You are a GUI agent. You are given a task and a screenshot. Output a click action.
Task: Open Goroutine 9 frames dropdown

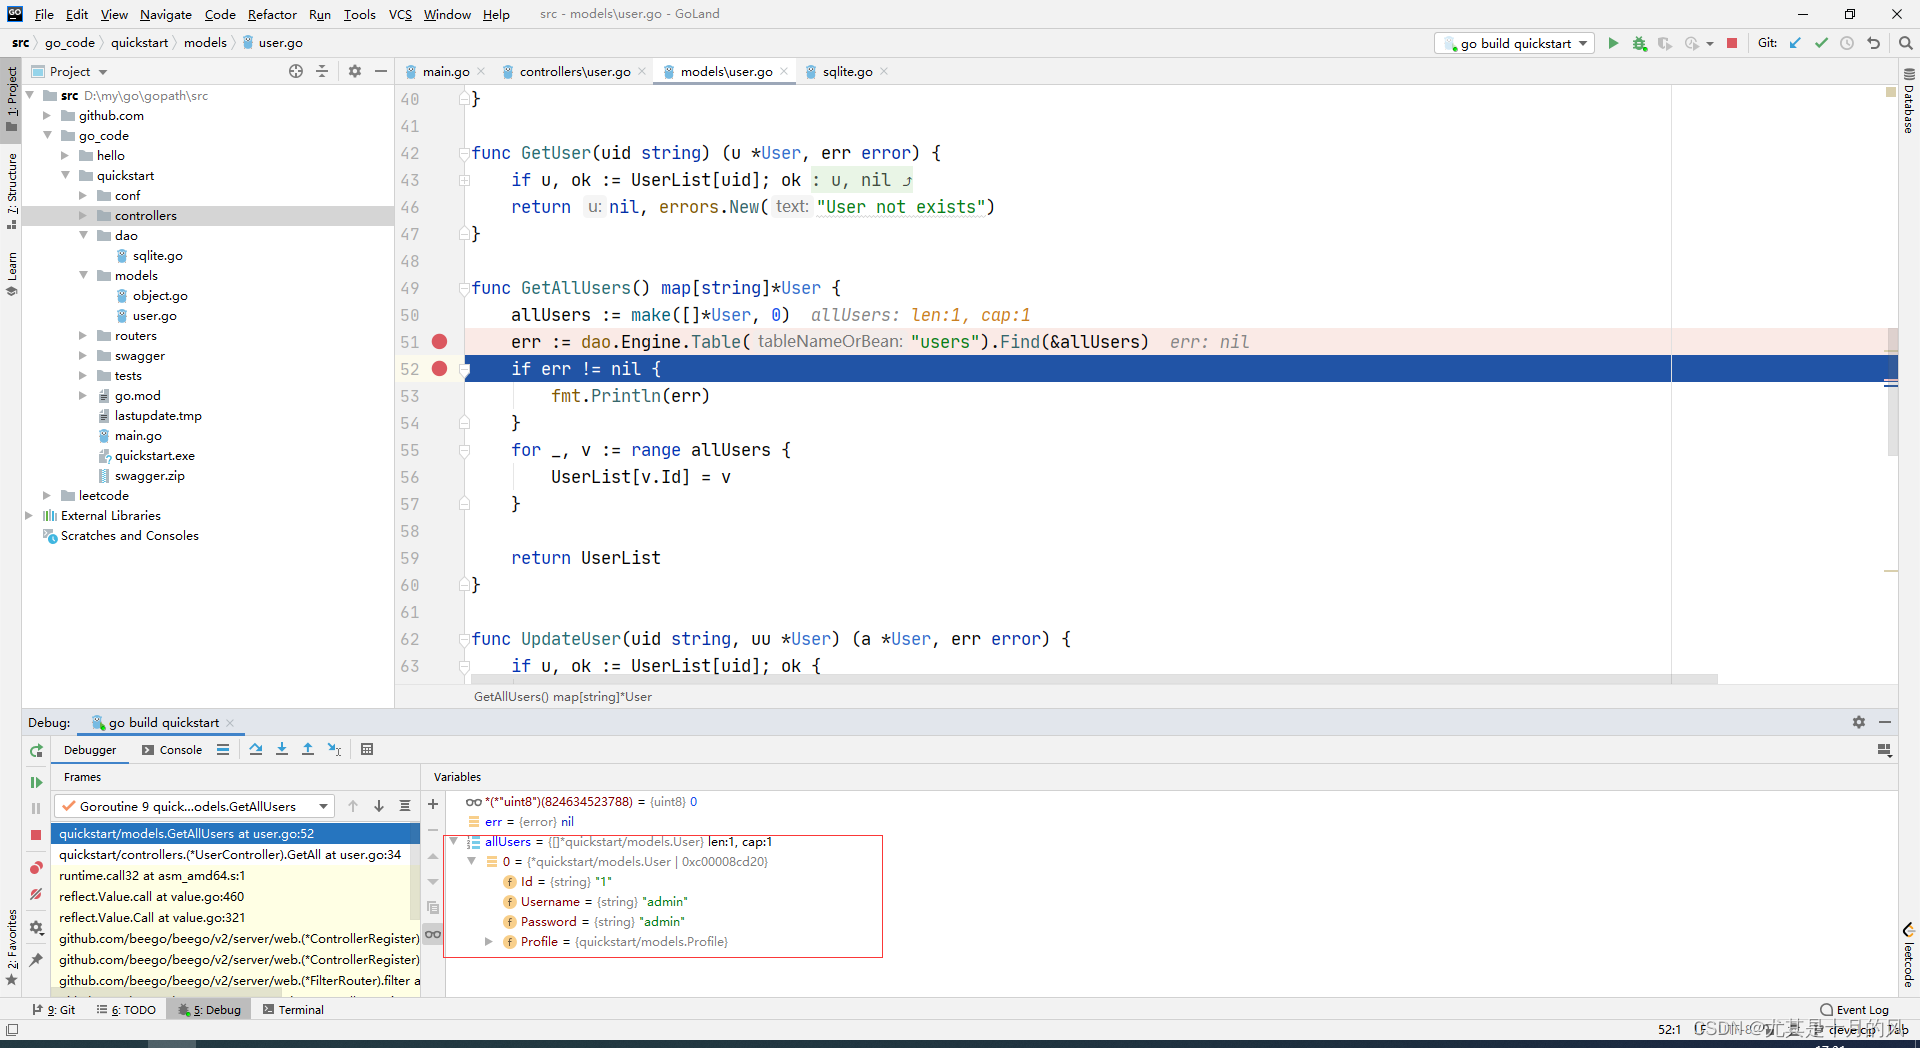coord(194,806)
